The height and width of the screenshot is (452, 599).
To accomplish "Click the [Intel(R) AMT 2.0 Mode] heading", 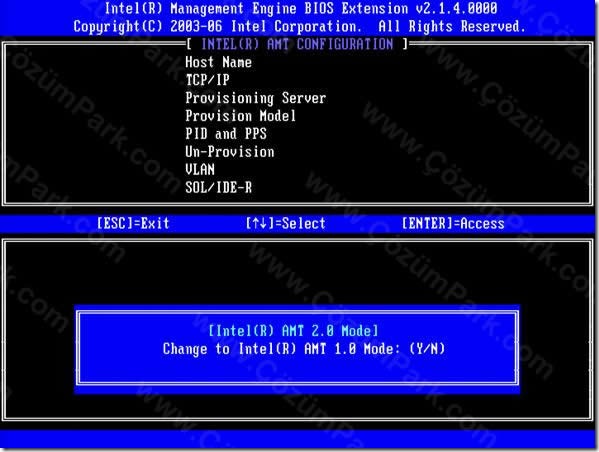I will (x=293, y=330).
